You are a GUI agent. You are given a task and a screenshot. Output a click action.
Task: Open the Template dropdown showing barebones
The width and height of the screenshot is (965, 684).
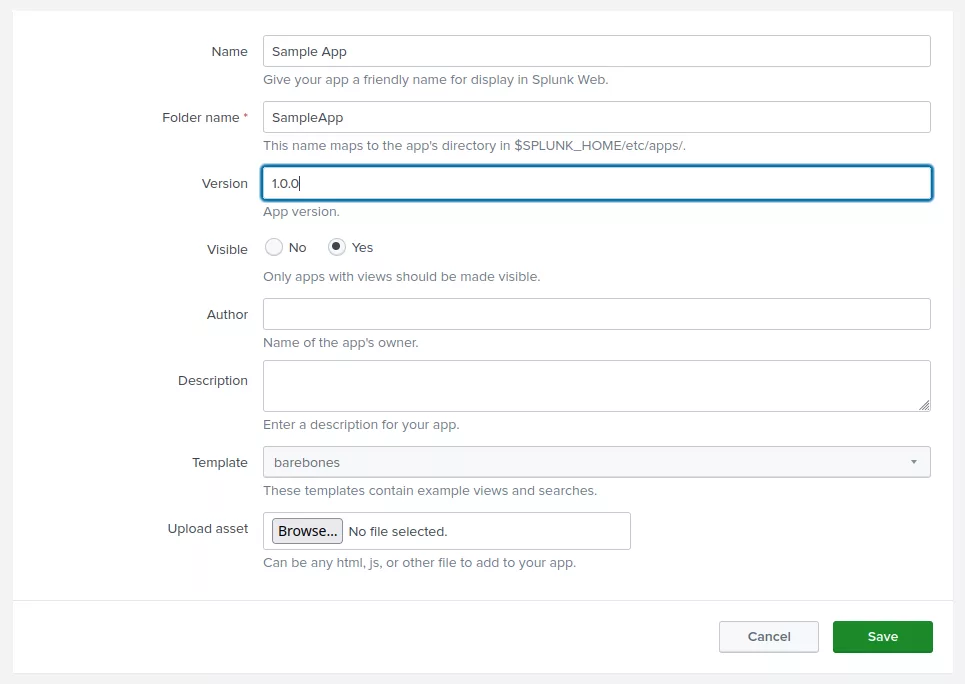pos(596,462)
